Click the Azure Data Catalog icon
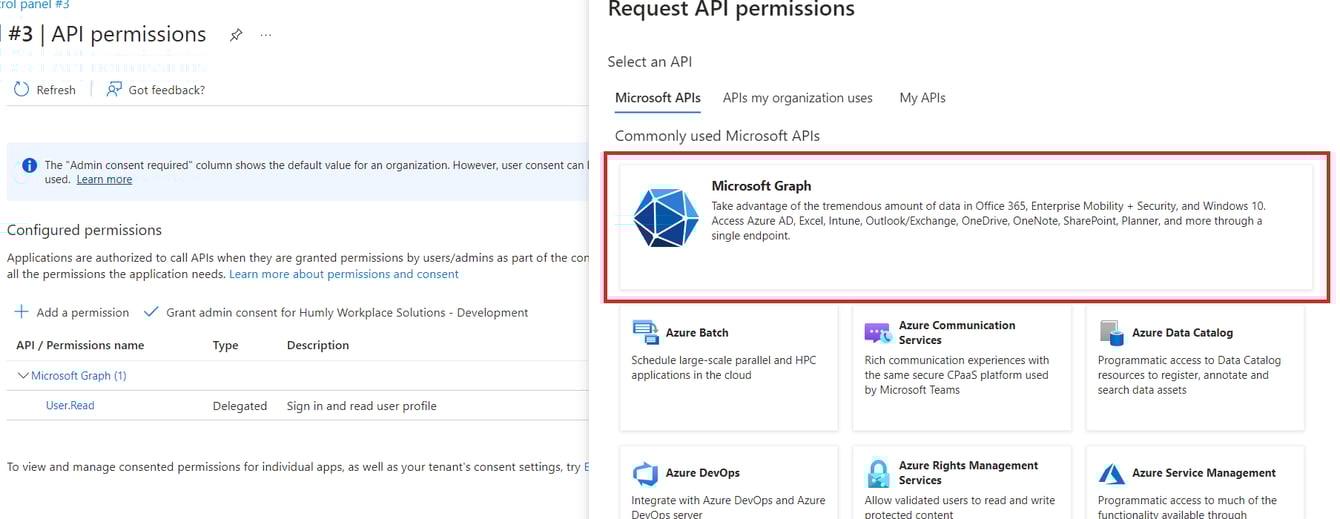The width and height of the screenshot is (1340, 519). [x=1111, y=333]
